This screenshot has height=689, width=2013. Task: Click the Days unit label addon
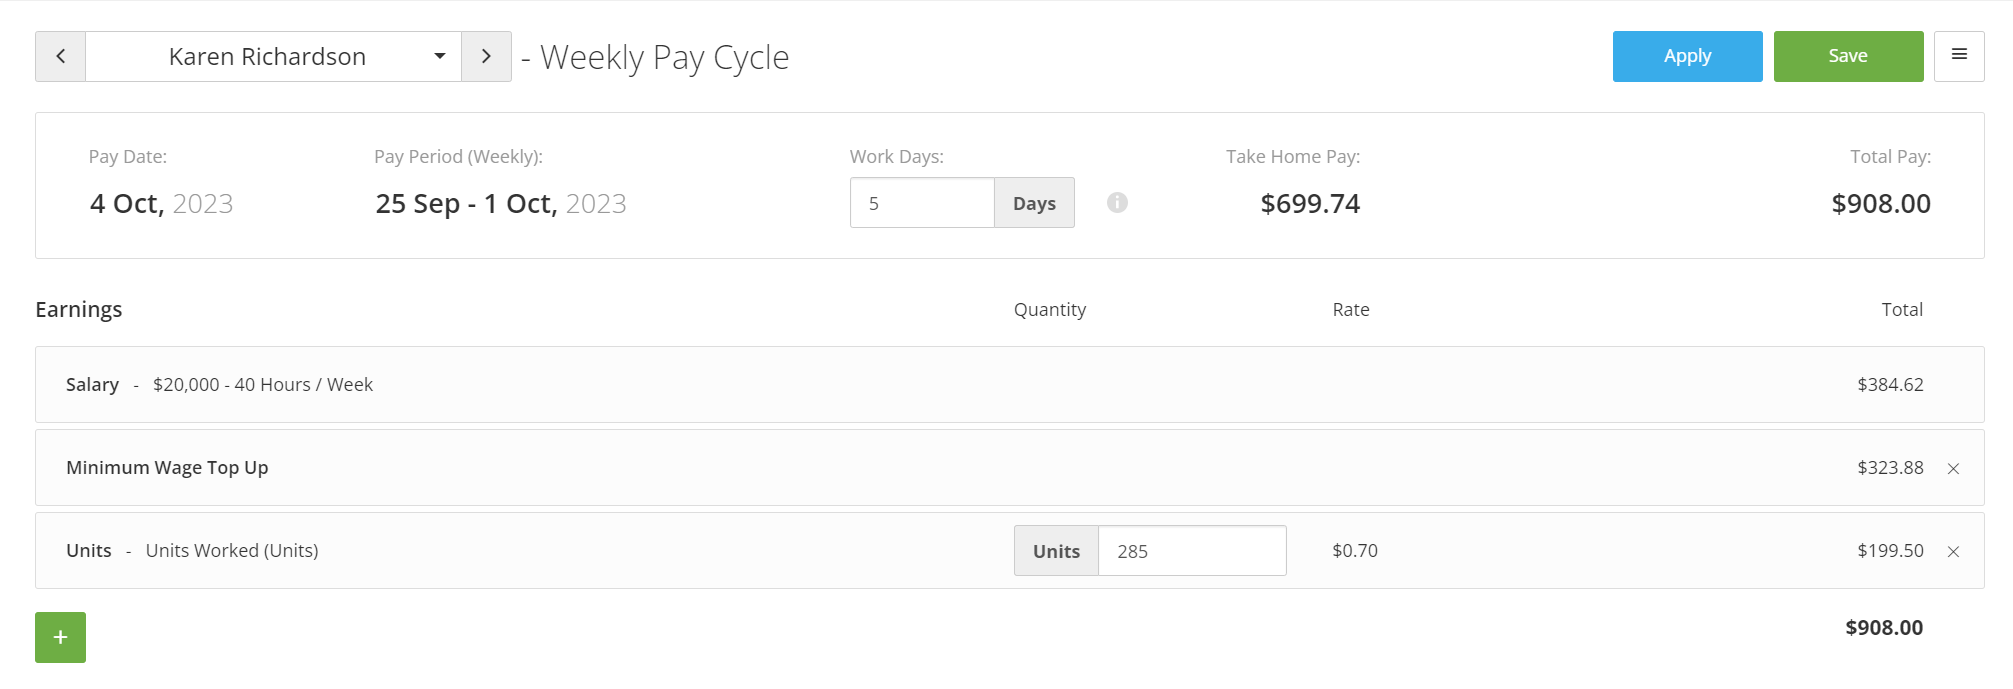(1034, 203)
